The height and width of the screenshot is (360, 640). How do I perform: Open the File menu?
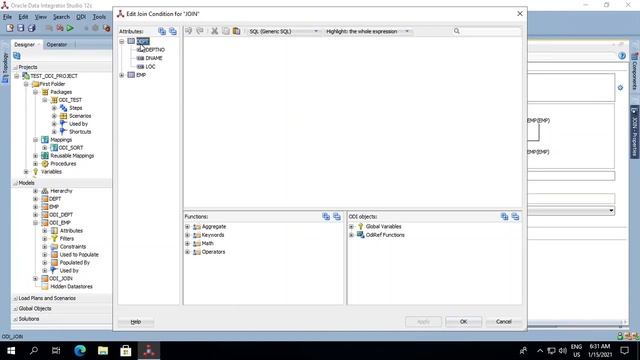click(7, 17)
